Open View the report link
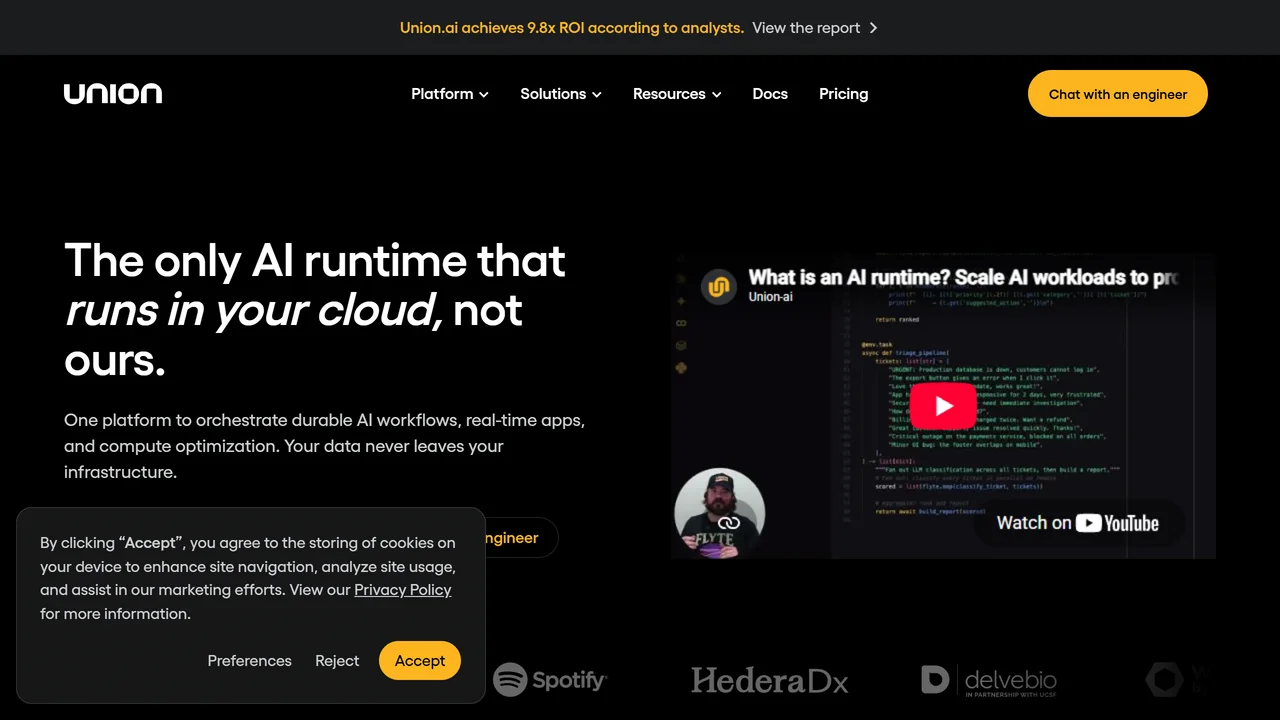1280x720 pixels. tap(806, 28)
